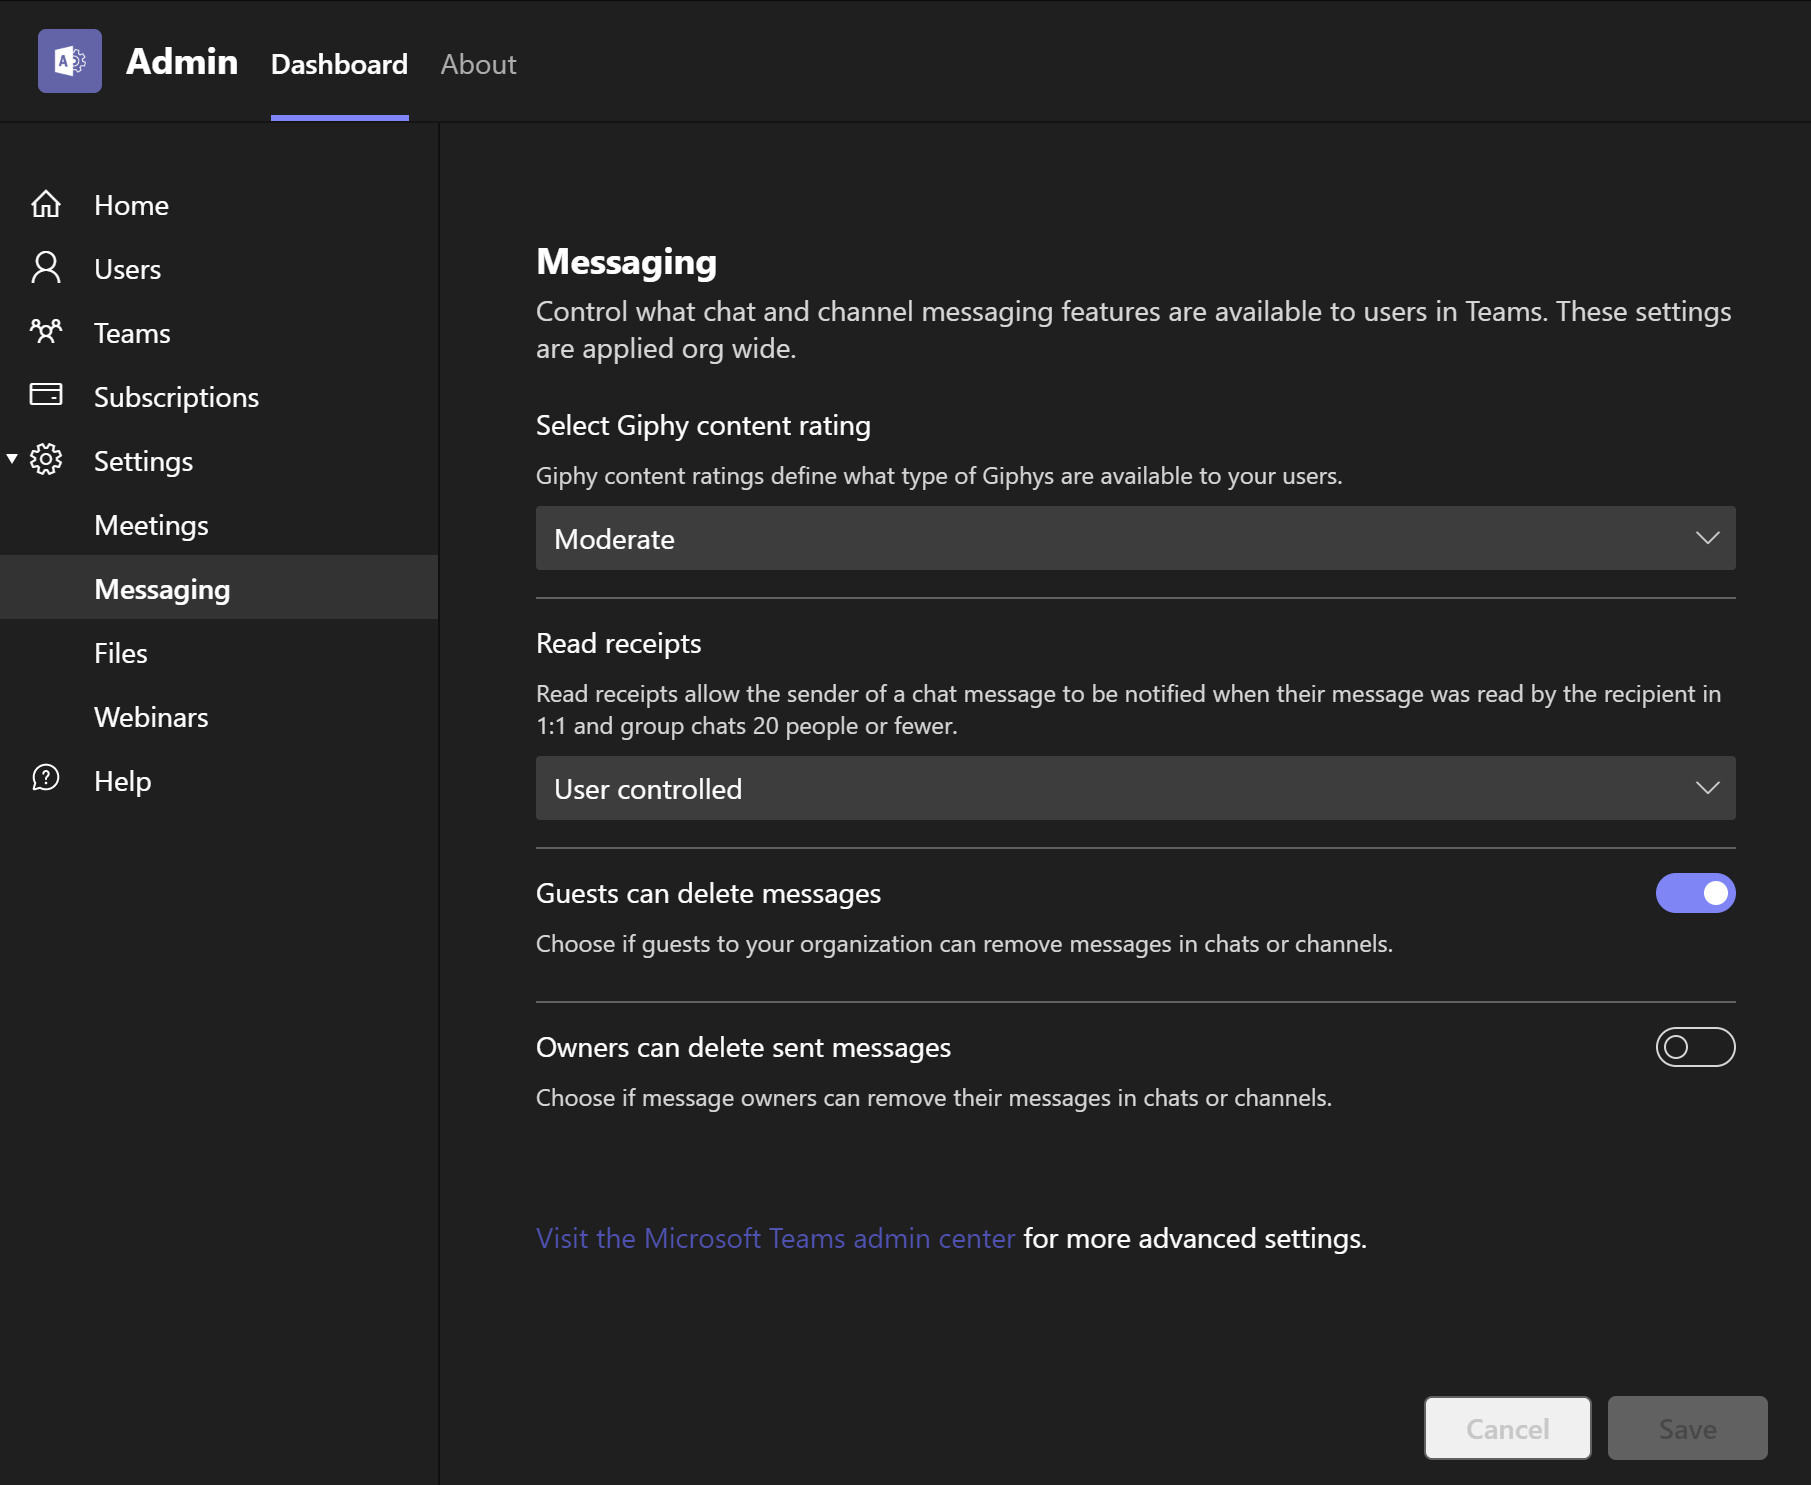1811x1485 pixels.
Task: Click the Settings gear icon
Action: pos(46,460)
